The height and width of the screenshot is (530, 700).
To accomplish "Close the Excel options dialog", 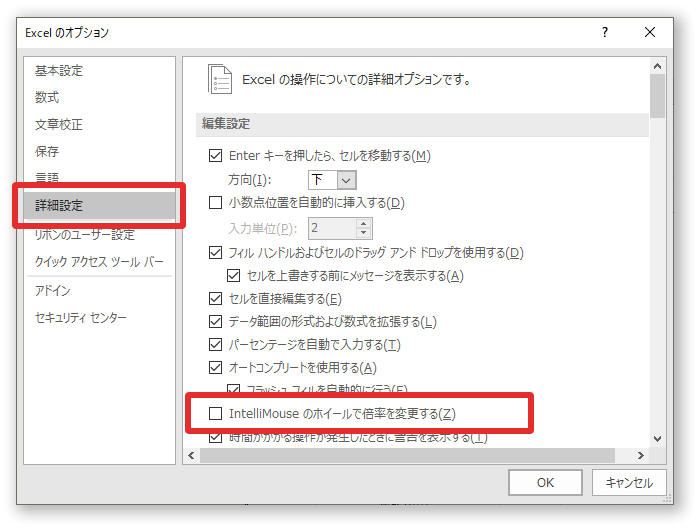I will [x=650, y=32].
